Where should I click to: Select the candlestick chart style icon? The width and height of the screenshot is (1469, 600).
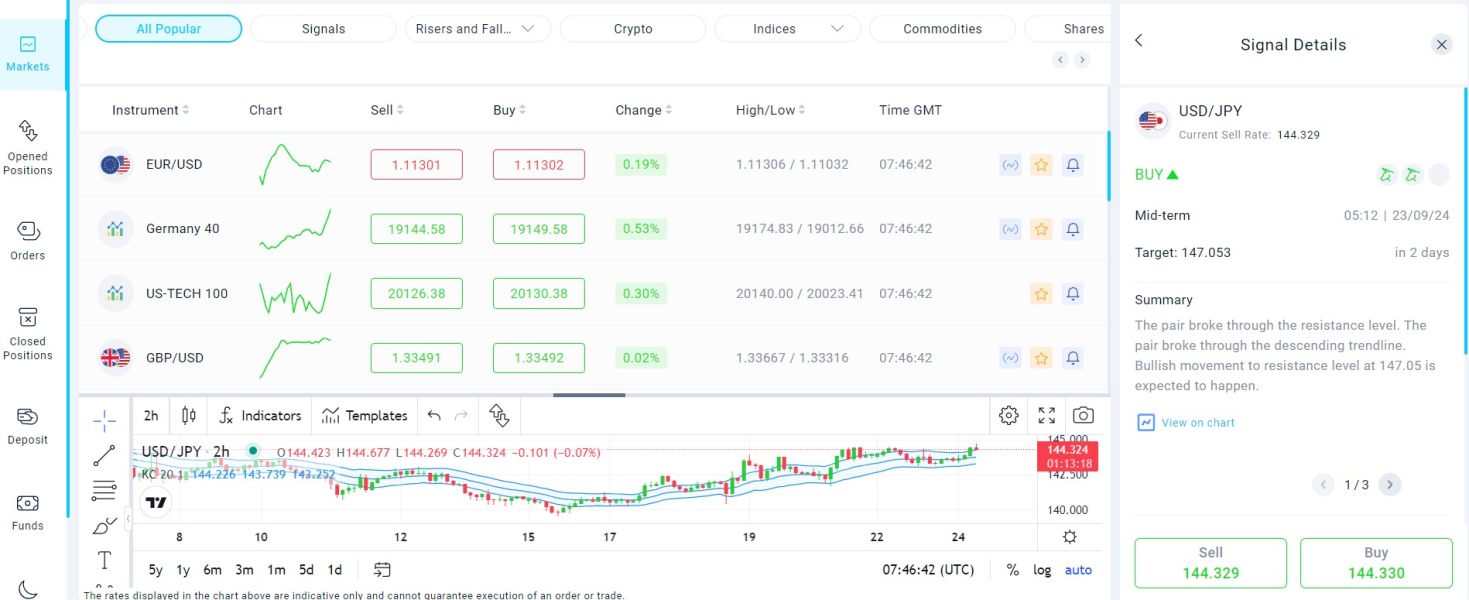click(x=189, y=415)
